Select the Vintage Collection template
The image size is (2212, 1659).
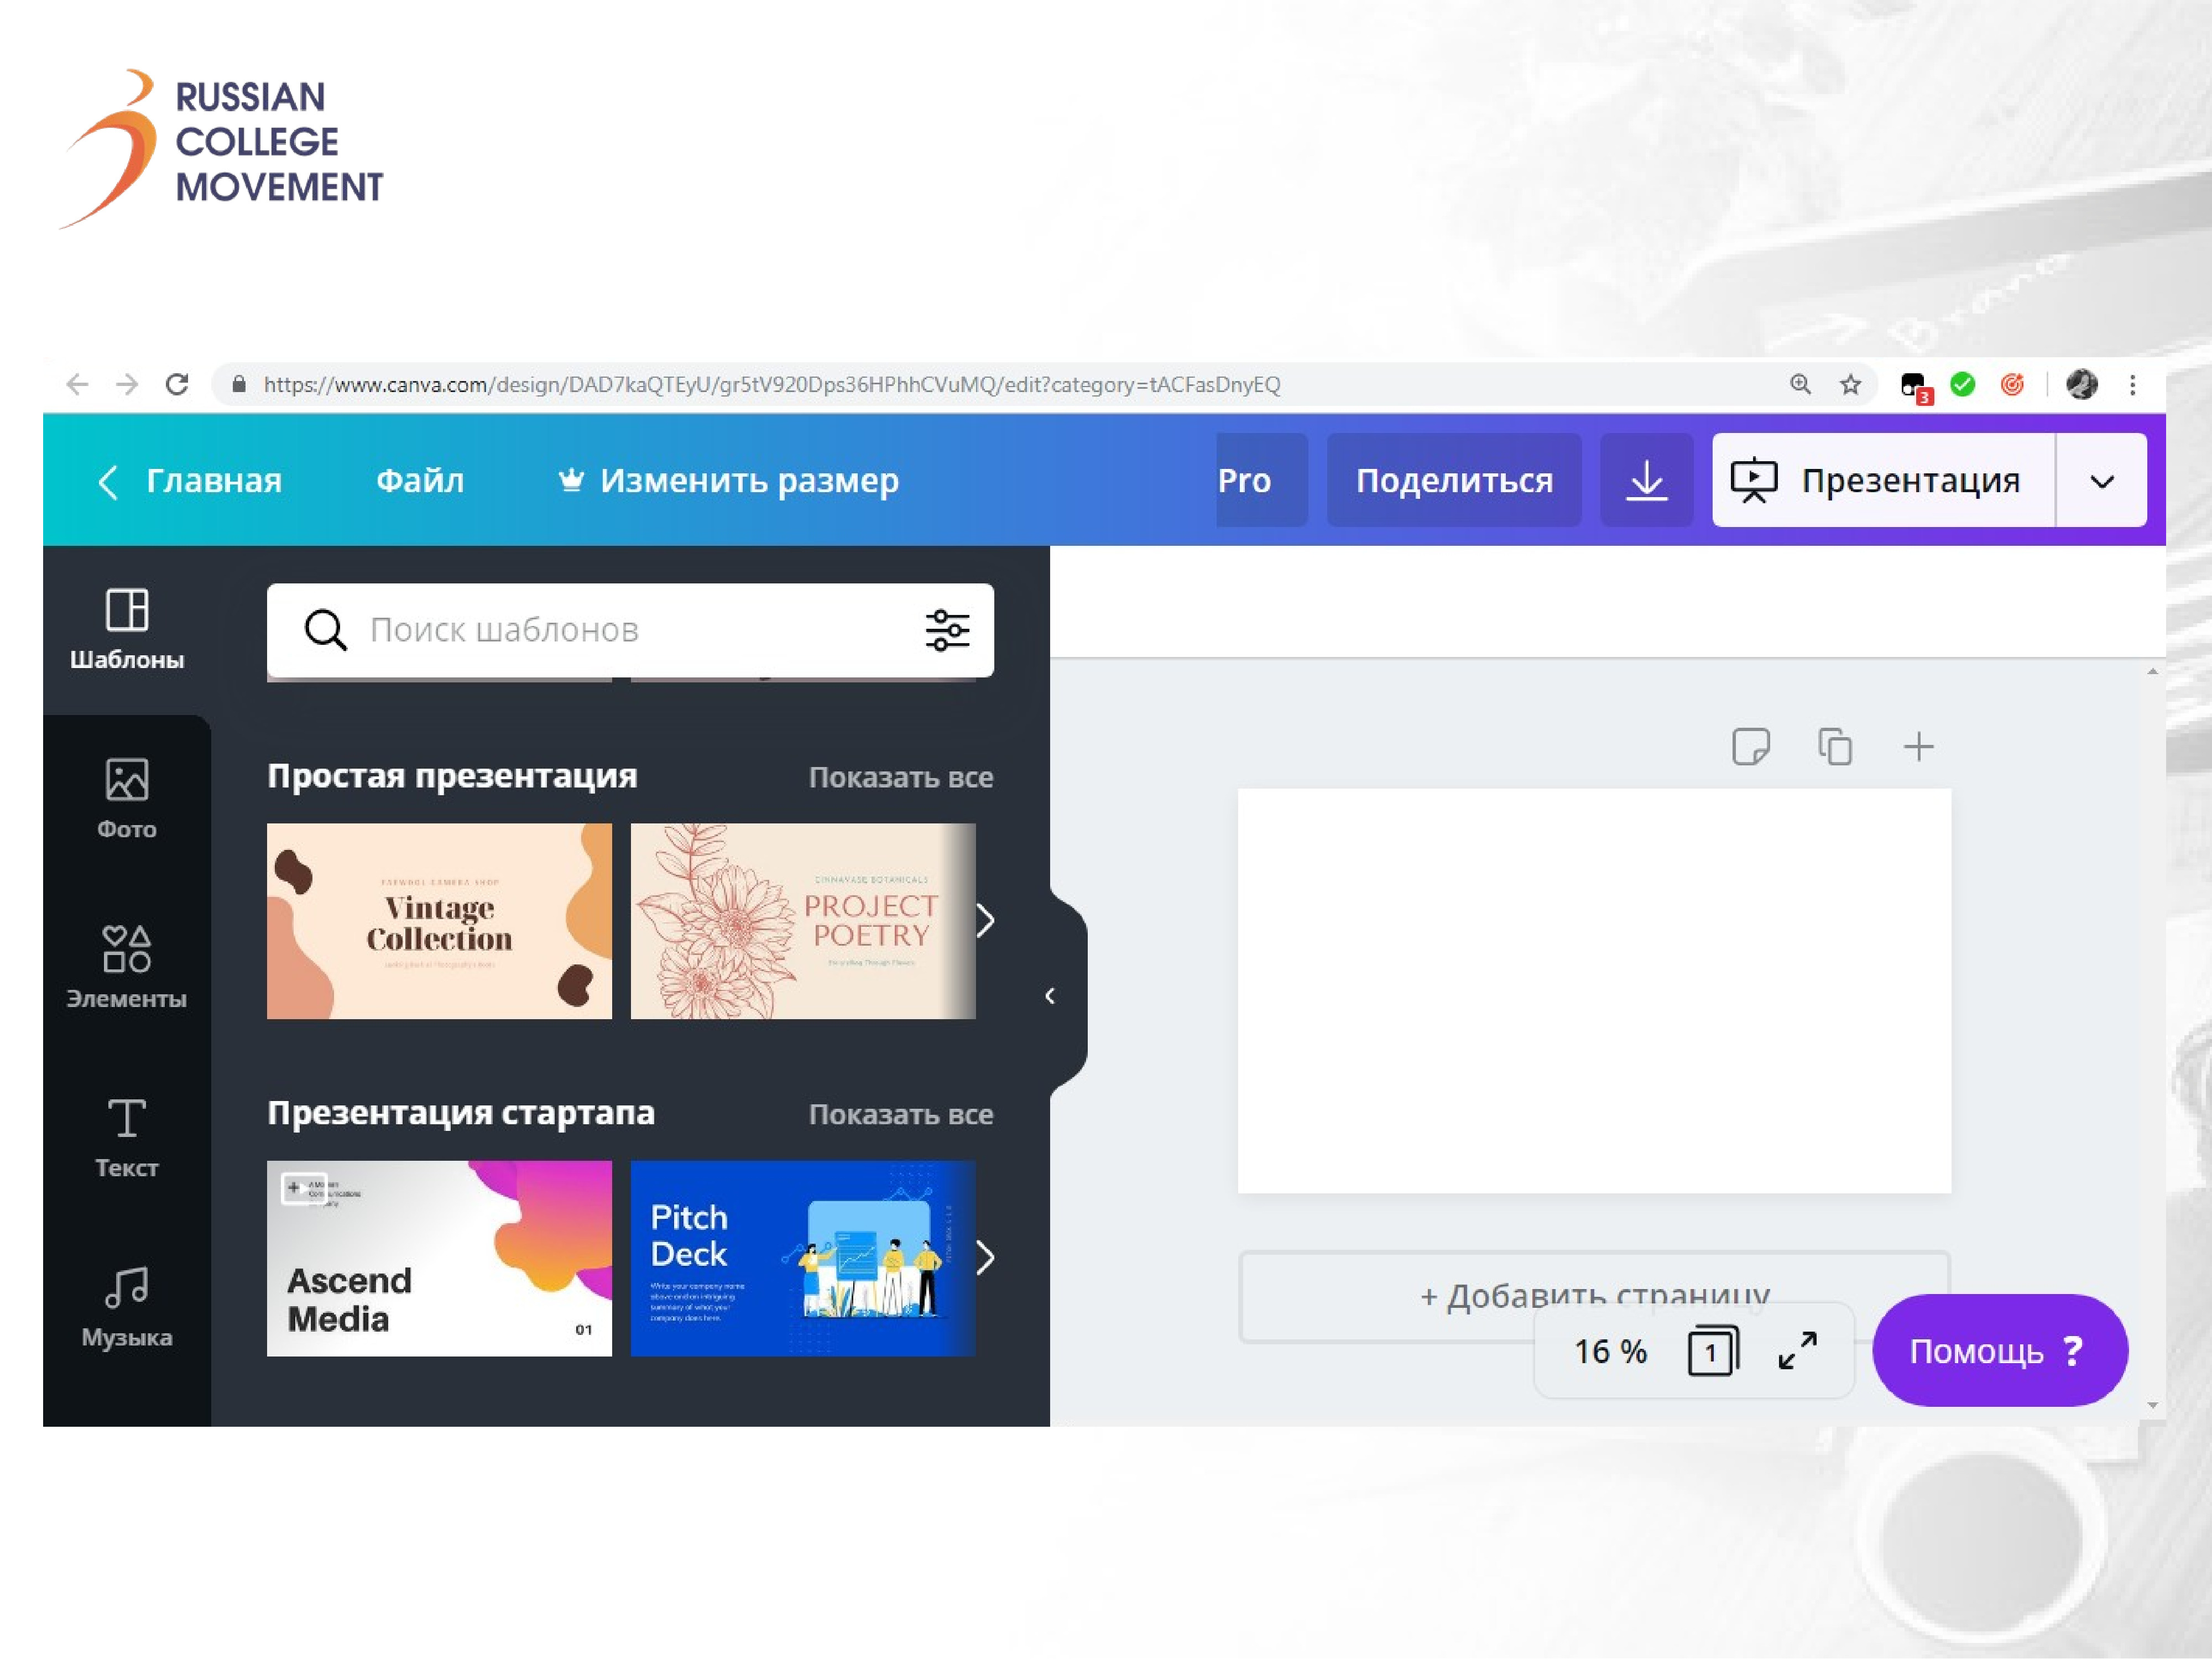coord(439,921)
